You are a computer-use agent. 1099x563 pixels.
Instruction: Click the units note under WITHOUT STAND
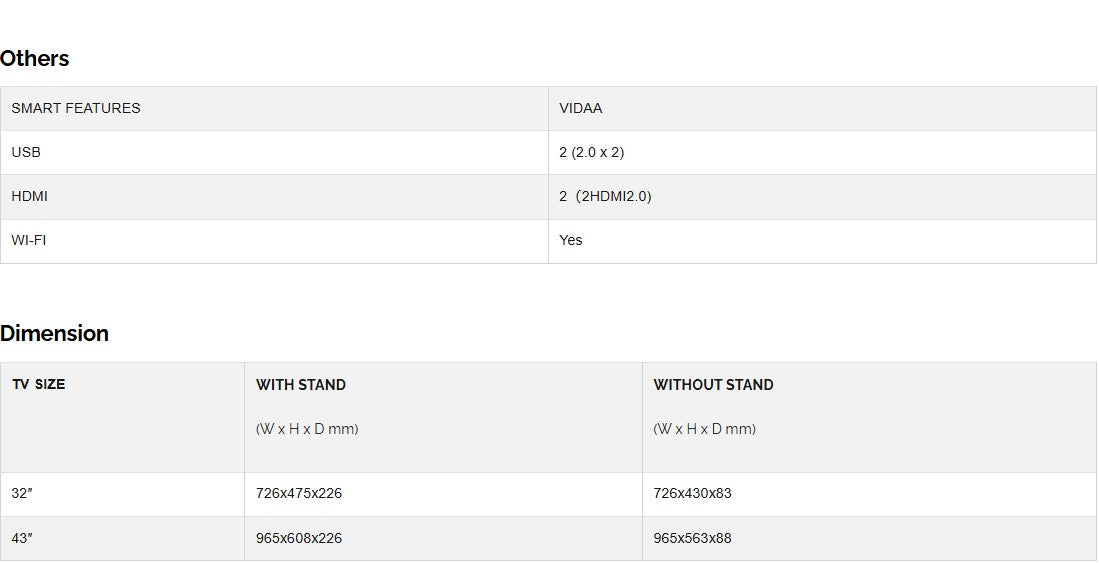(704, 429)
